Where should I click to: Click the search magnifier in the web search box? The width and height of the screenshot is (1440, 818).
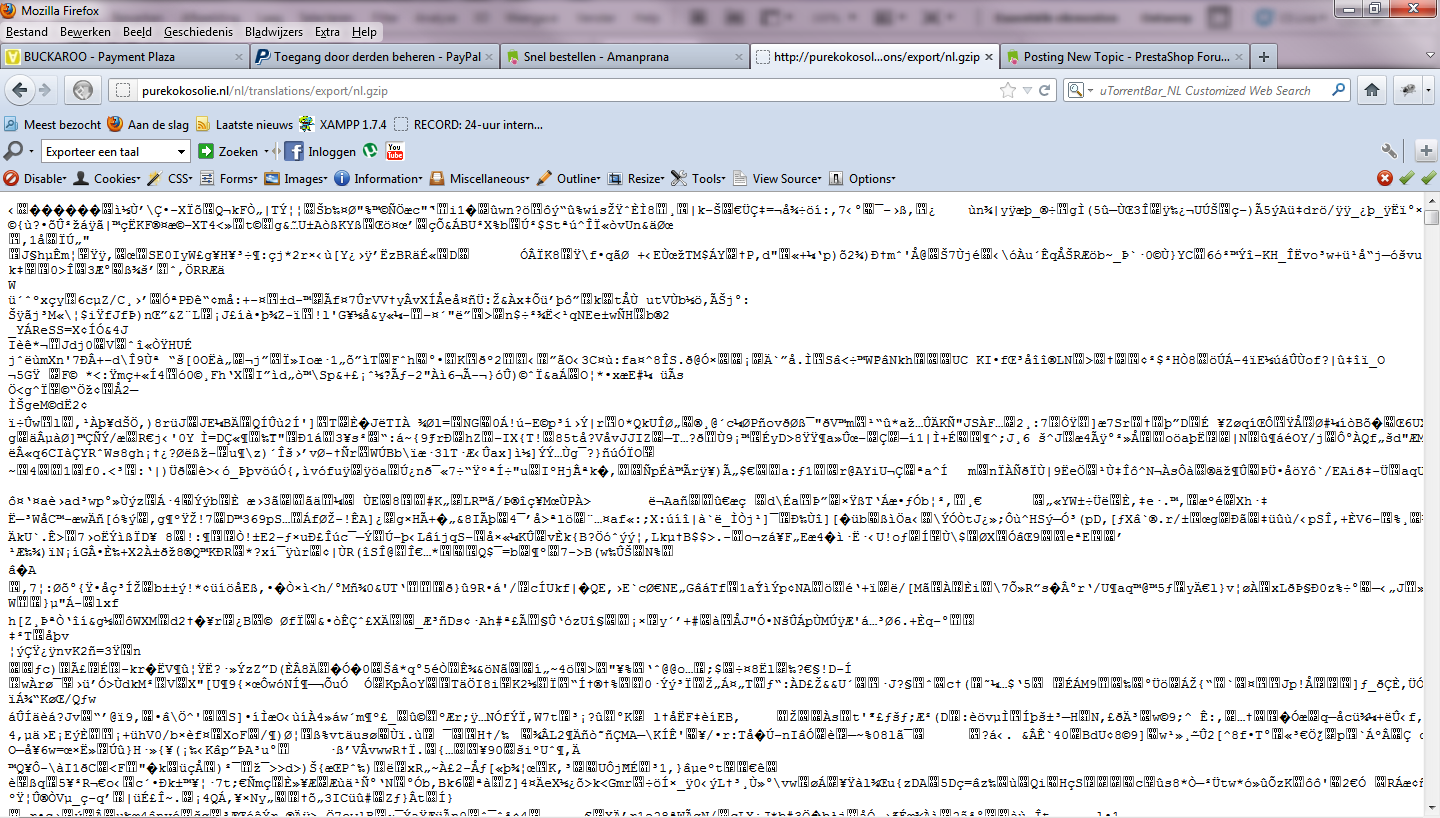(1336, 90)
